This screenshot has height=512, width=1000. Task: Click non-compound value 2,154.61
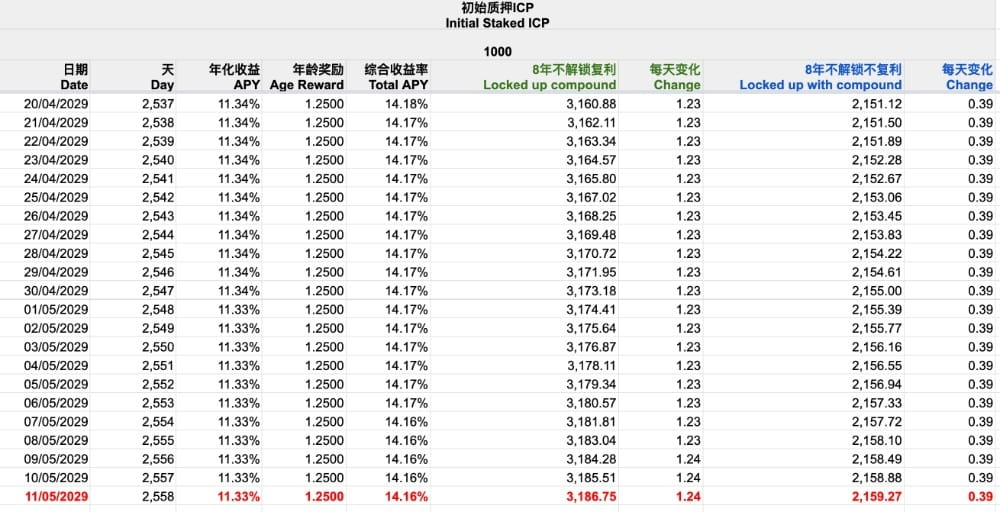[878, 272]
